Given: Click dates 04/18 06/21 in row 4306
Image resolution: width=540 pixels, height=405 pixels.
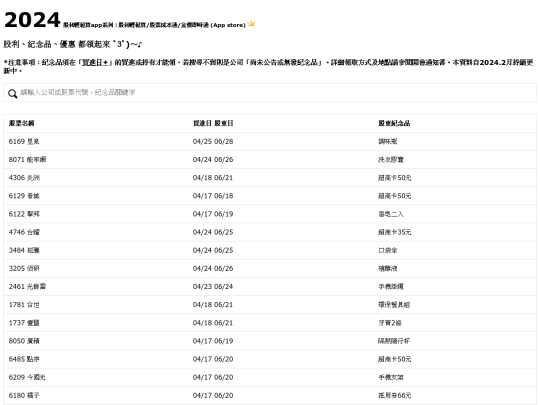Looking at the screenshot, I should (213, 178).
